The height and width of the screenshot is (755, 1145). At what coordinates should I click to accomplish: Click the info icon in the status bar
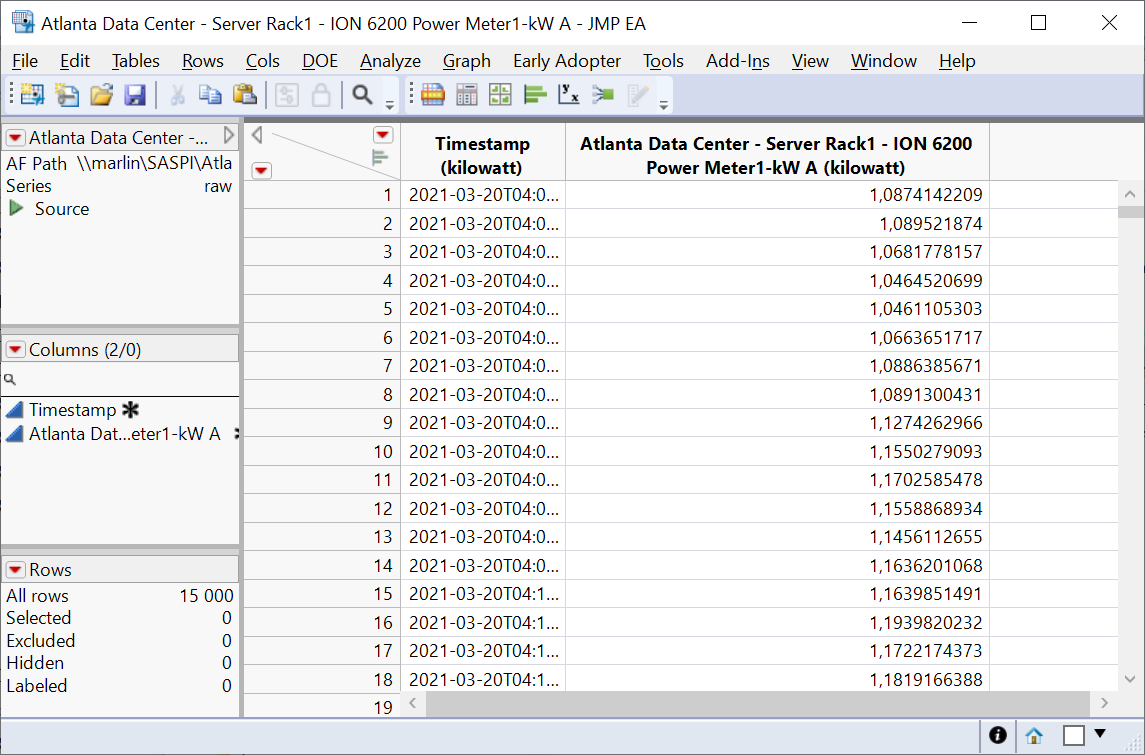coord(998,735)
